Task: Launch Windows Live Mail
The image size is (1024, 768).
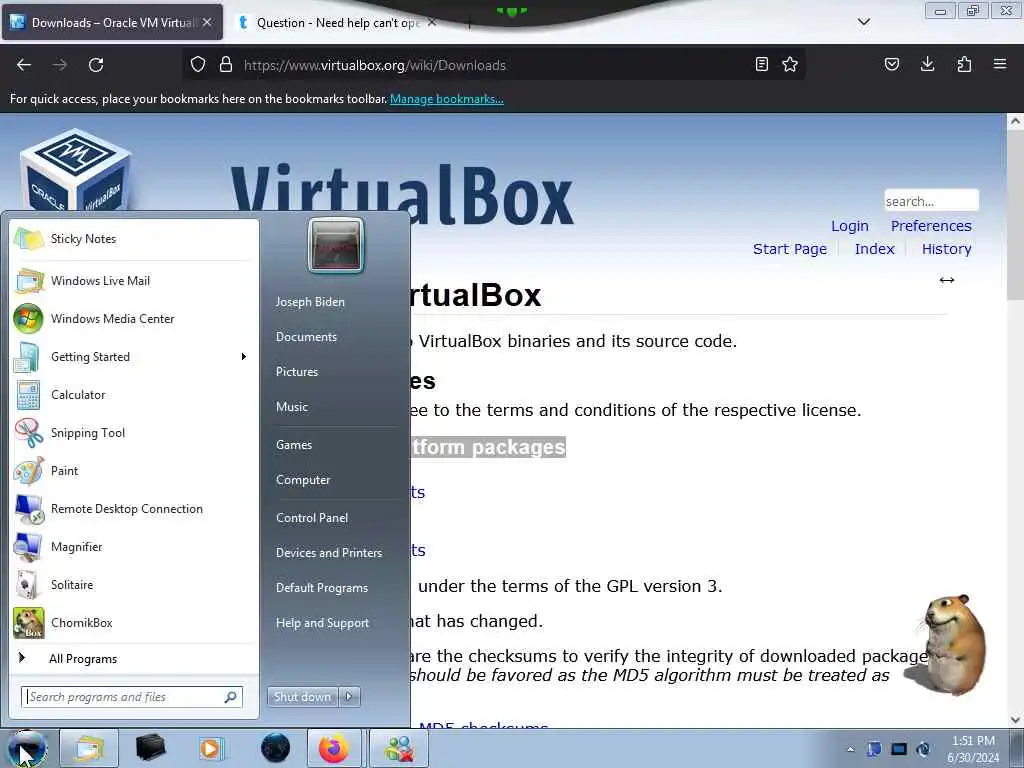Action: (x=134, y=281)
